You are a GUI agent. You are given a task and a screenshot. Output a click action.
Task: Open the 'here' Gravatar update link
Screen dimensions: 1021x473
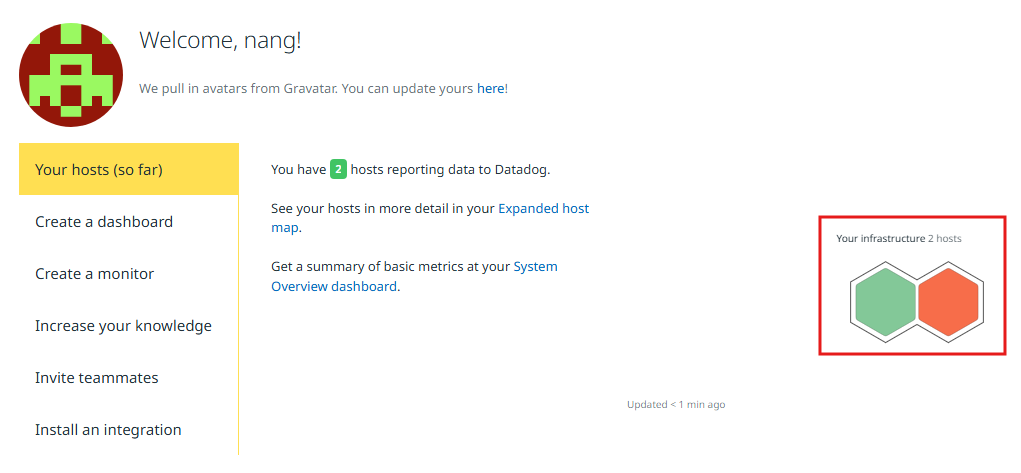(490, 89)
